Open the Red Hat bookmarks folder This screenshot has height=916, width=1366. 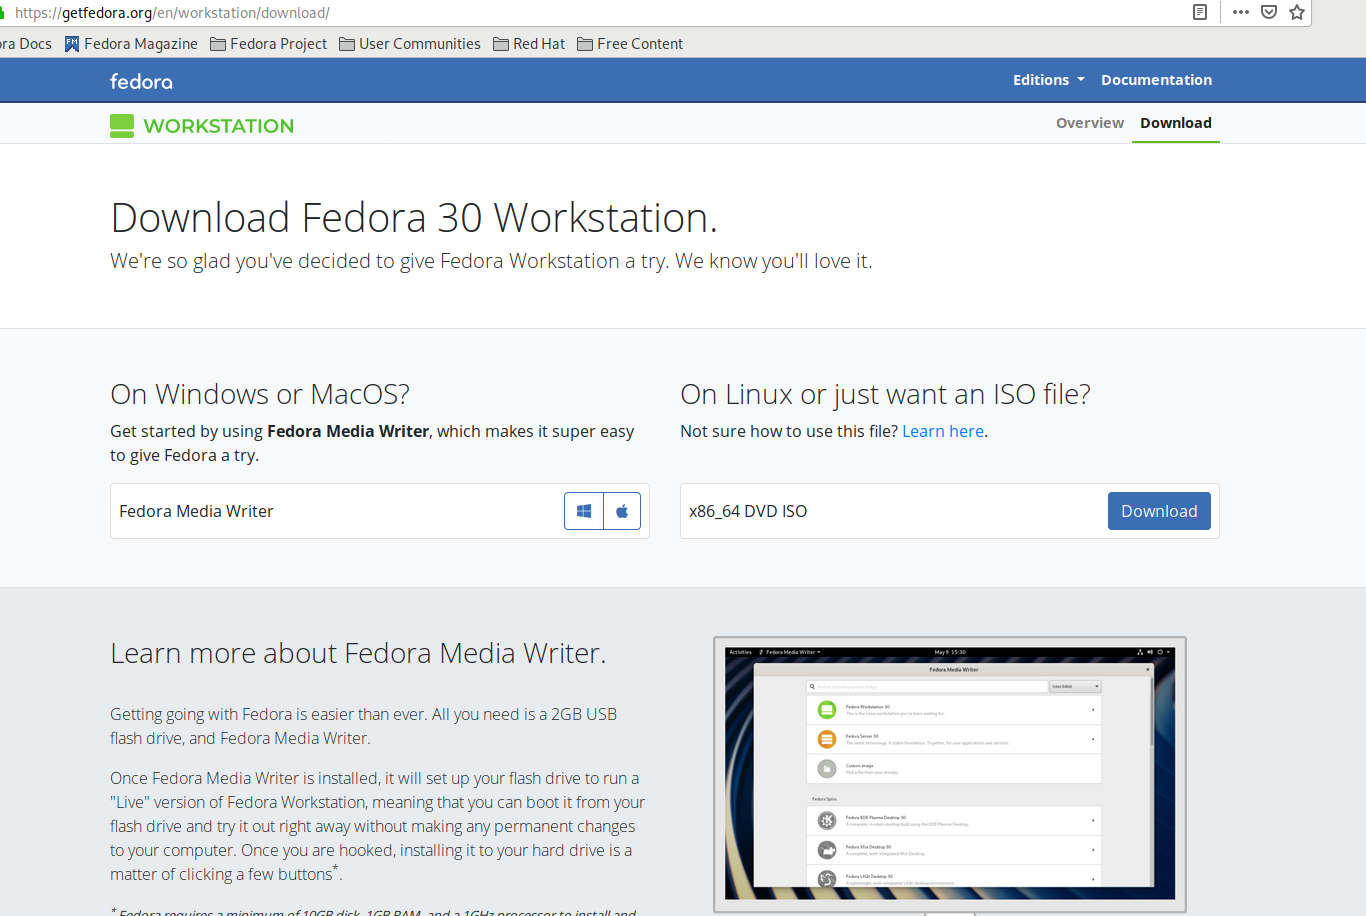pos(529,44)
